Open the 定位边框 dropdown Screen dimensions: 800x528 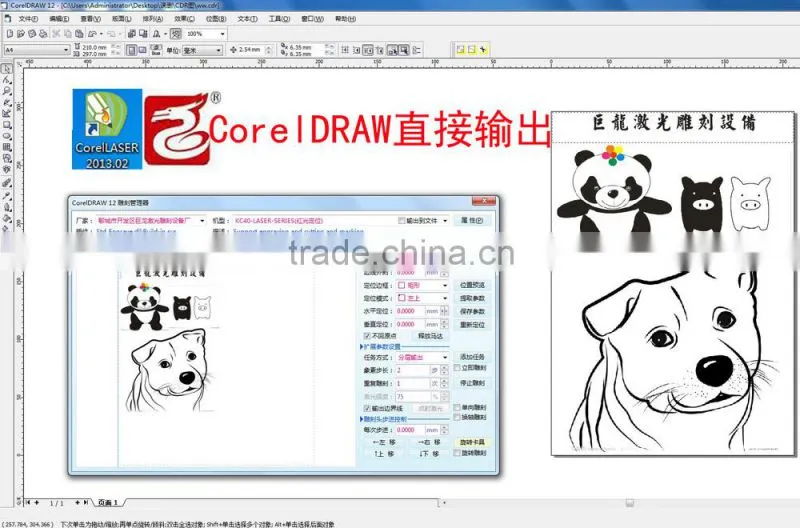[x=444, y=285]
